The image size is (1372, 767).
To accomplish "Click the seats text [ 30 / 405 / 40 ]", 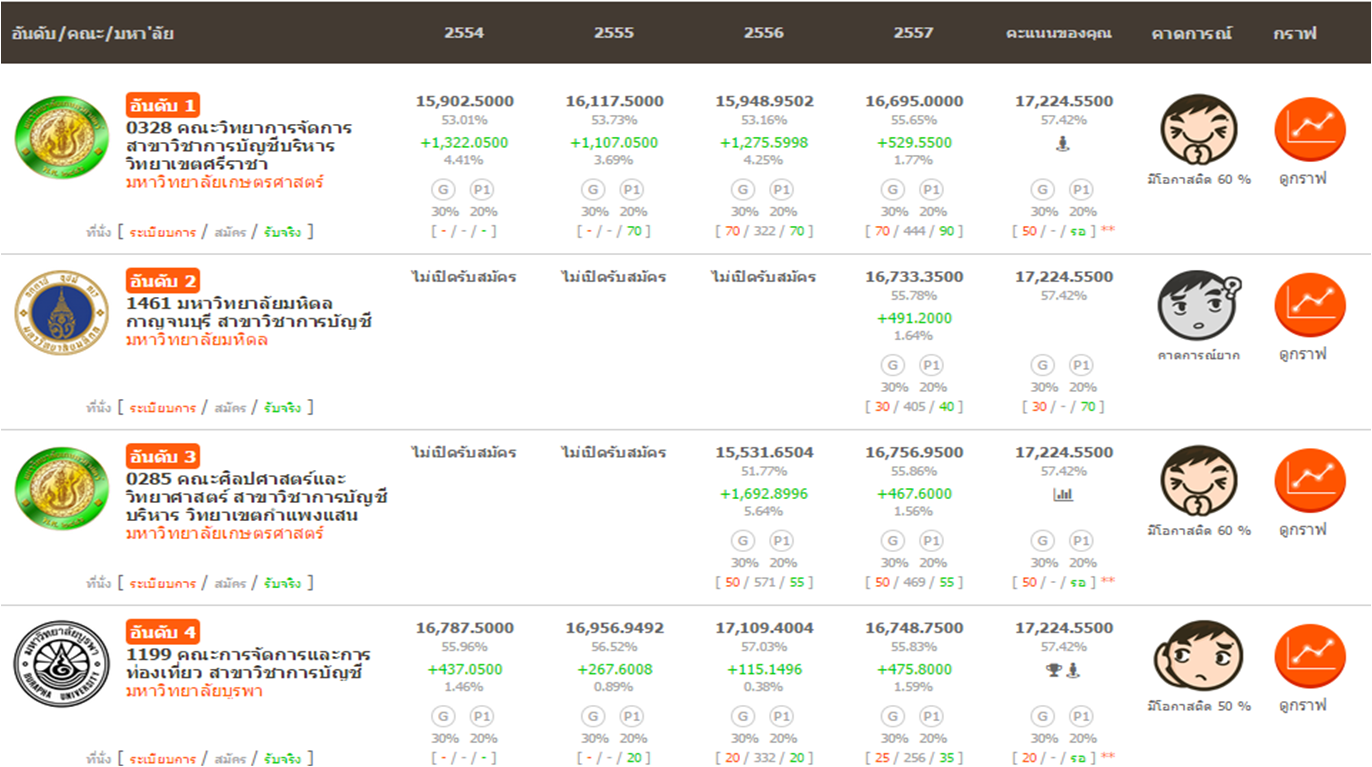I will point(914,408).
